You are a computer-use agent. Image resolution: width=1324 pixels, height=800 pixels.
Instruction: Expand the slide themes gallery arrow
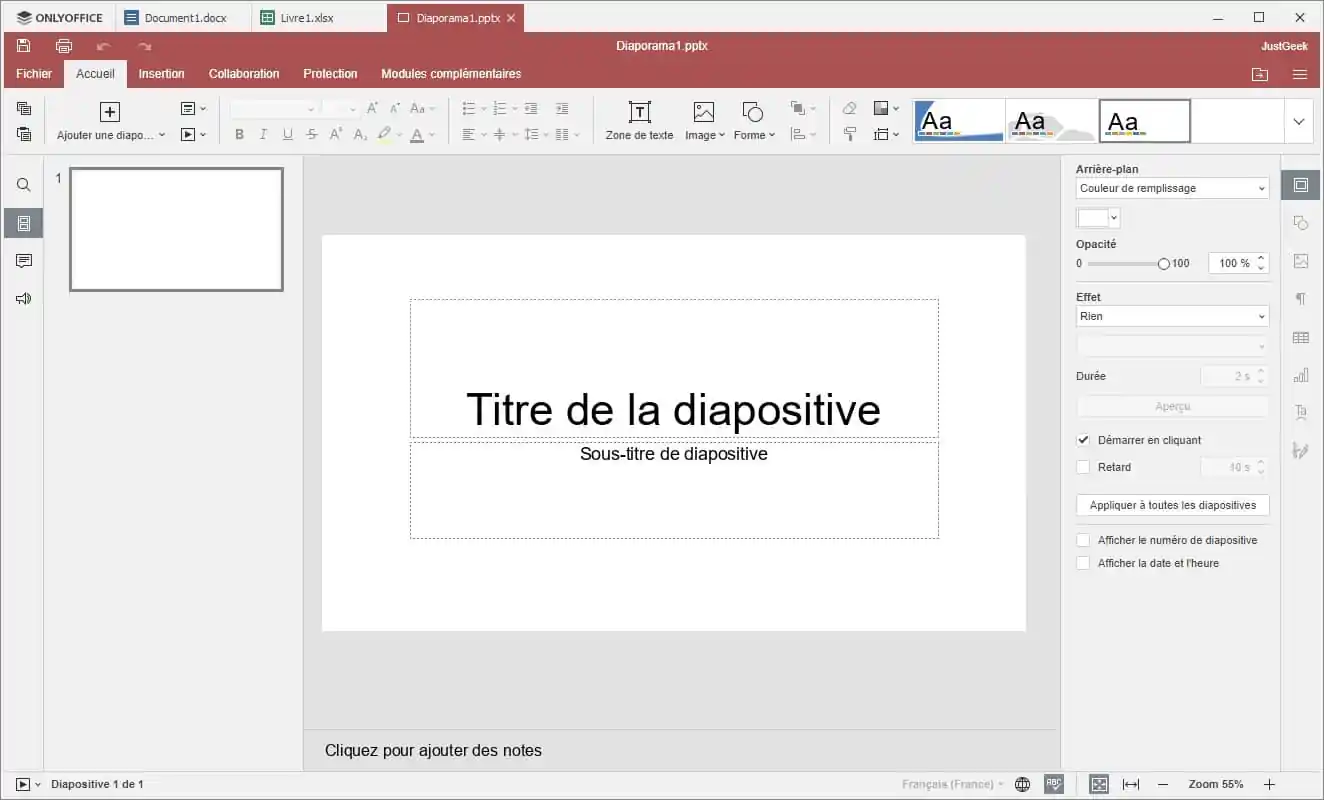[1299, 121]
